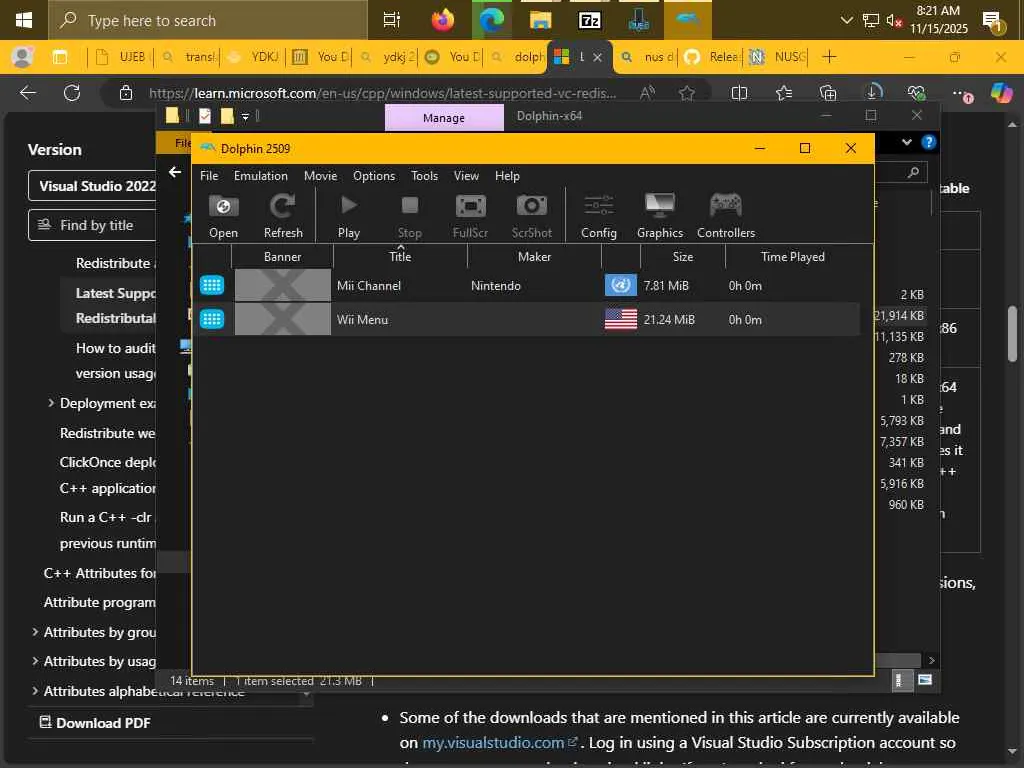Select the Mii Channel title
This screenshot has width=1024, height=768.
pos(368,285)
